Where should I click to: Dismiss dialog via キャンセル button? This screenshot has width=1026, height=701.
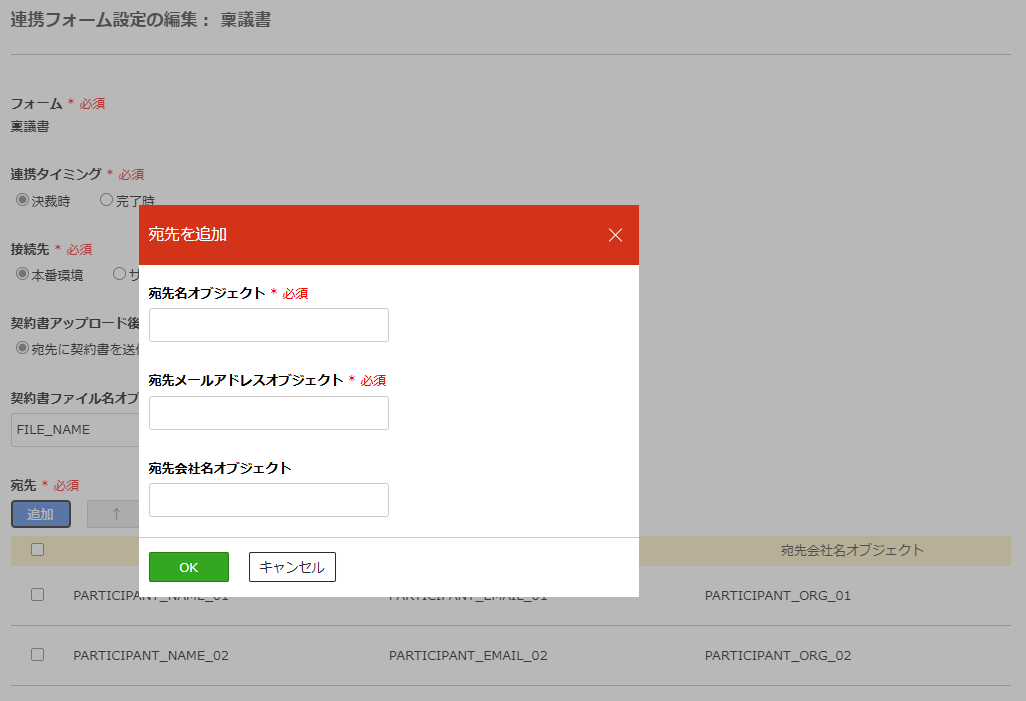point(292,567)
